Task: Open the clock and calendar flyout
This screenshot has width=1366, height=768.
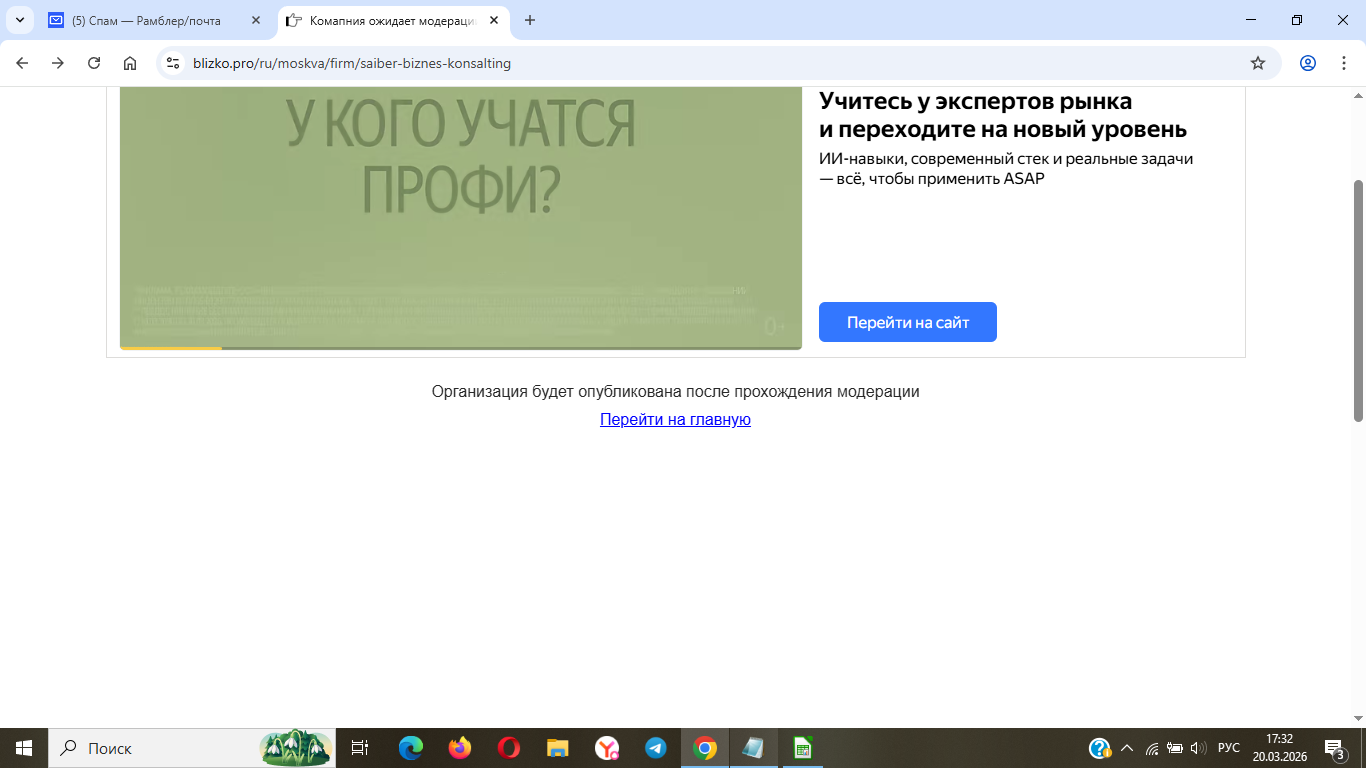Action: 1280,748
